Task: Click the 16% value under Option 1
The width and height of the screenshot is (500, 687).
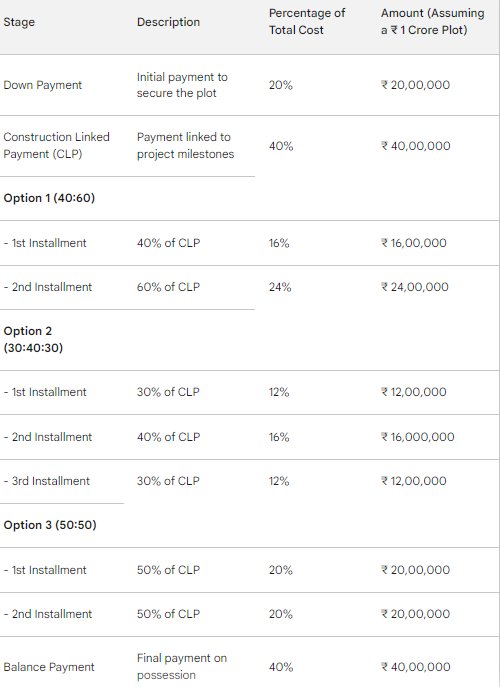Action: pos(279,243)
